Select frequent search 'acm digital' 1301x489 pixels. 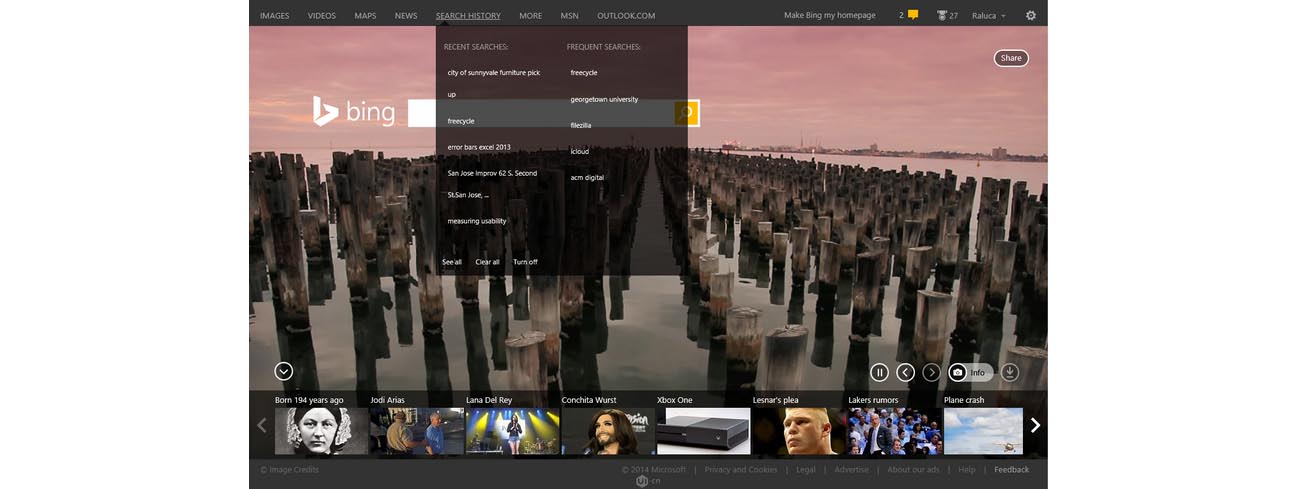pyautogui.click(x=587, y=177)
